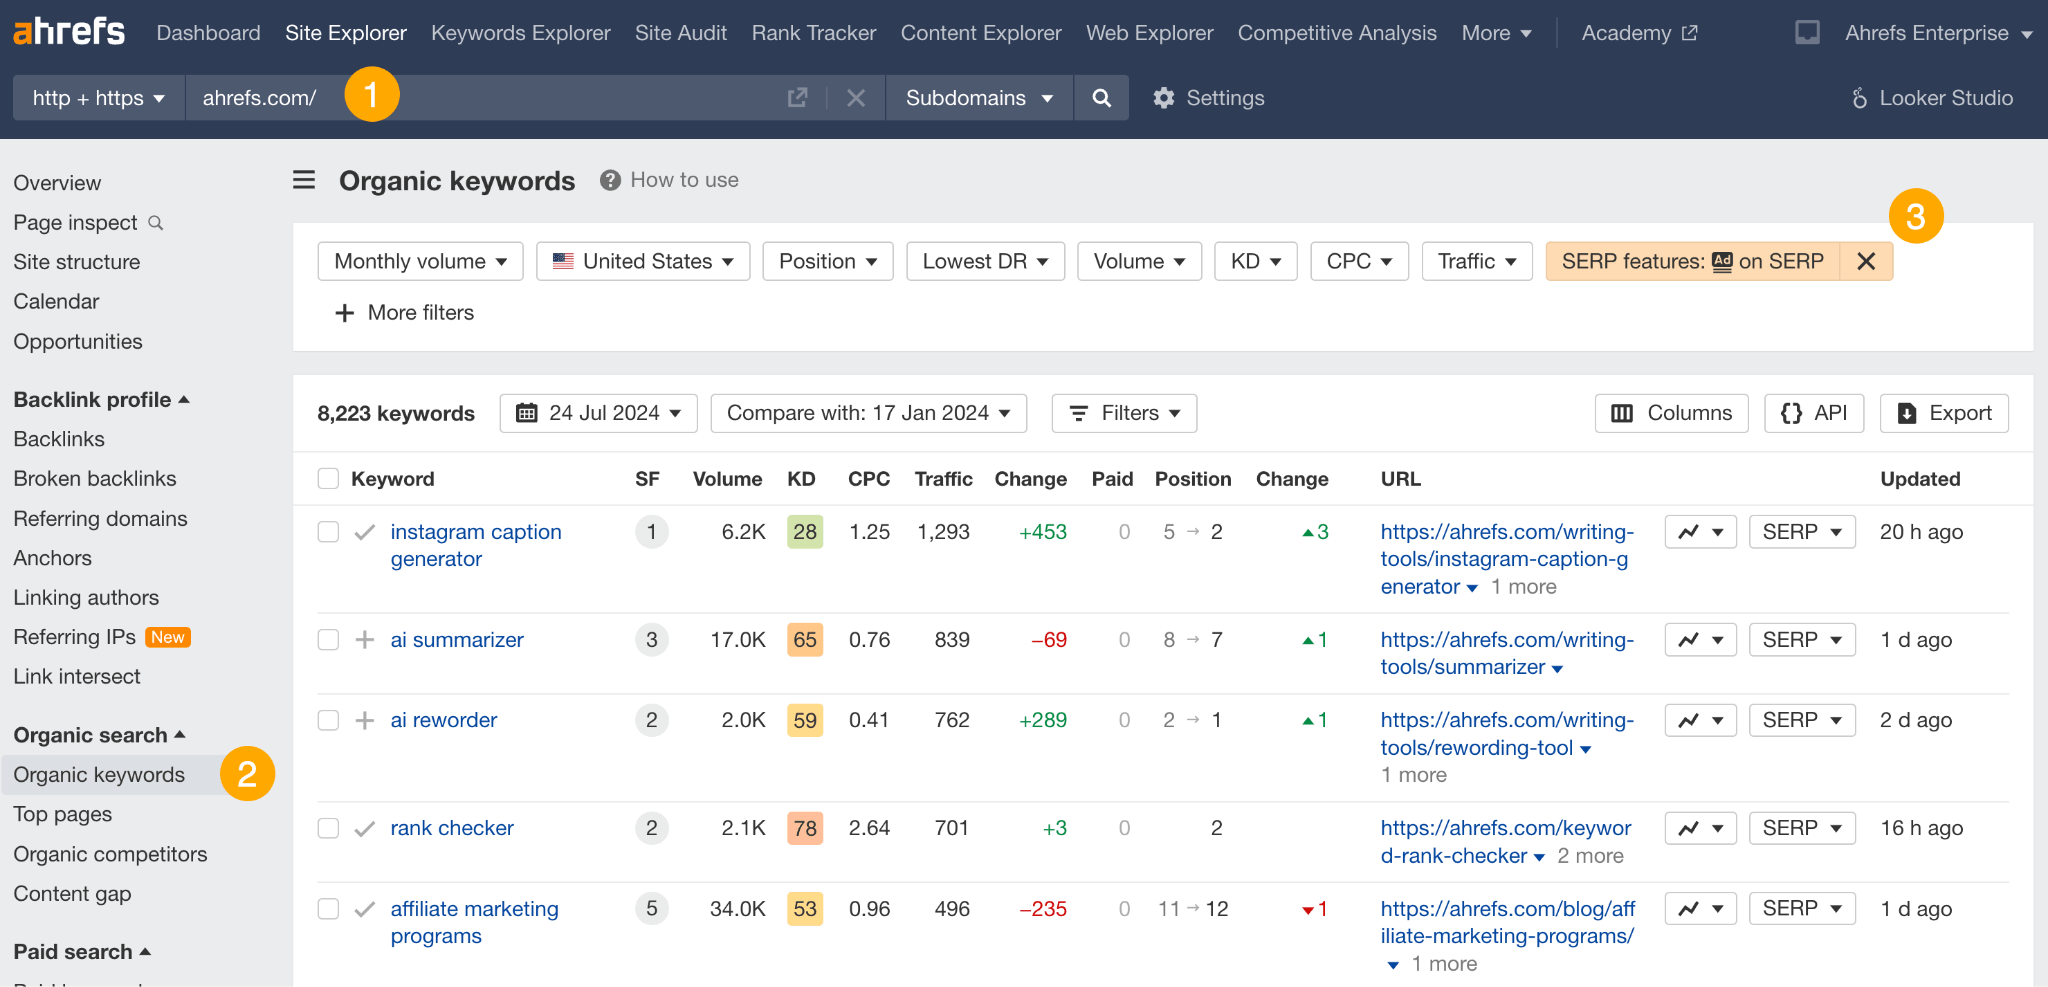The width and height of the screenshot is (2048, 987).
Task: Open the position history chart icon
Action: [1690, 531]
